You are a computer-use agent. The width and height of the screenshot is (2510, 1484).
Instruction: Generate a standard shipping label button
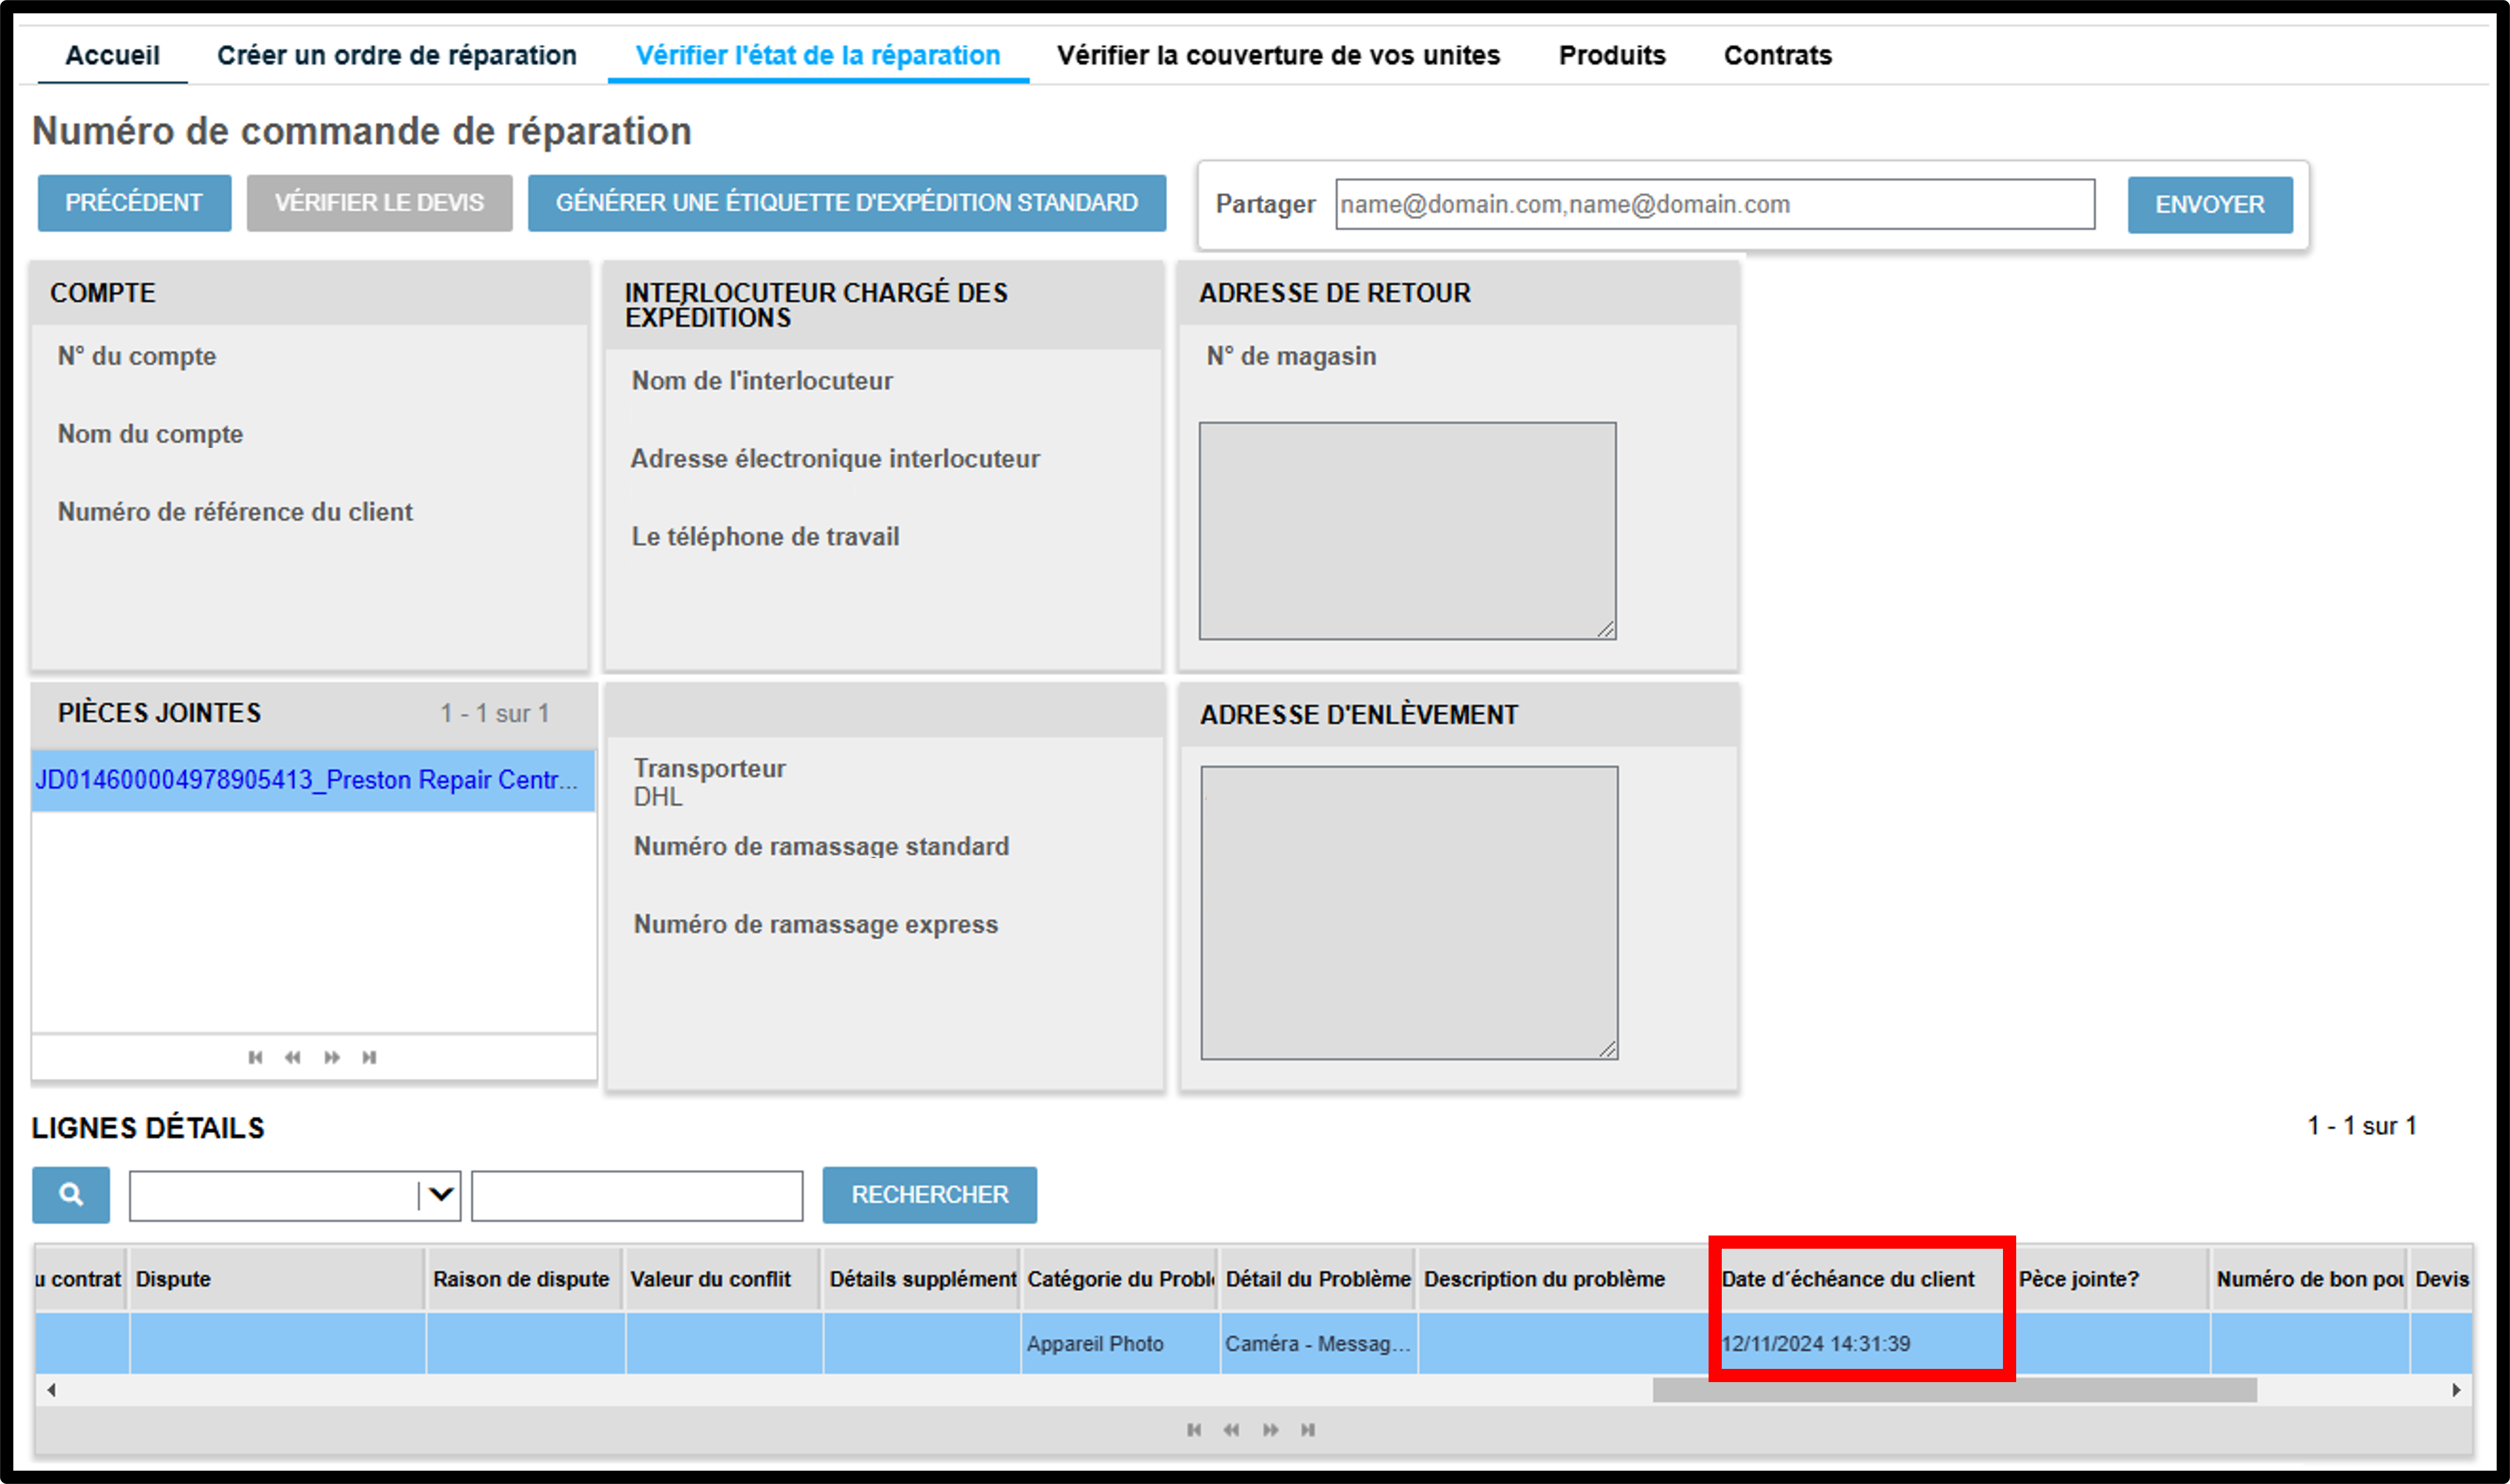pyautogui.click(x=846, y=203)
